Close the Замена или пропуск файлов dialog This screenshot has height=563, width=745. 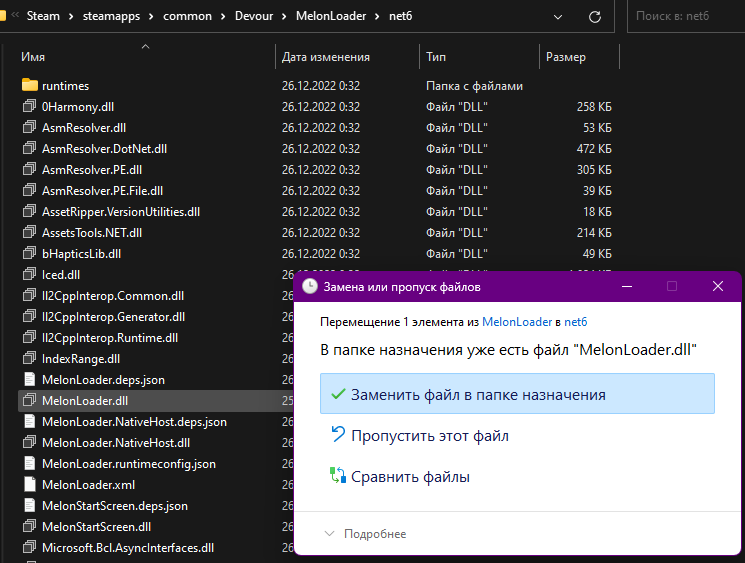[x=717, y=286]
